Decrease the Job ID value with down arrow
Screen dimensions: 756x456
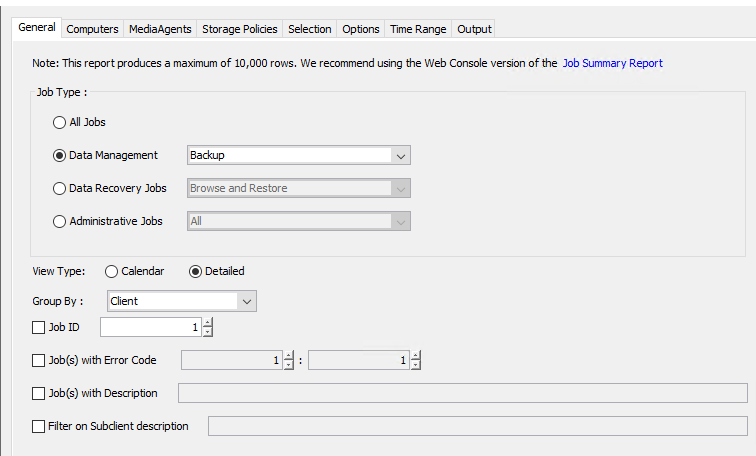click(x=207, y=332)
